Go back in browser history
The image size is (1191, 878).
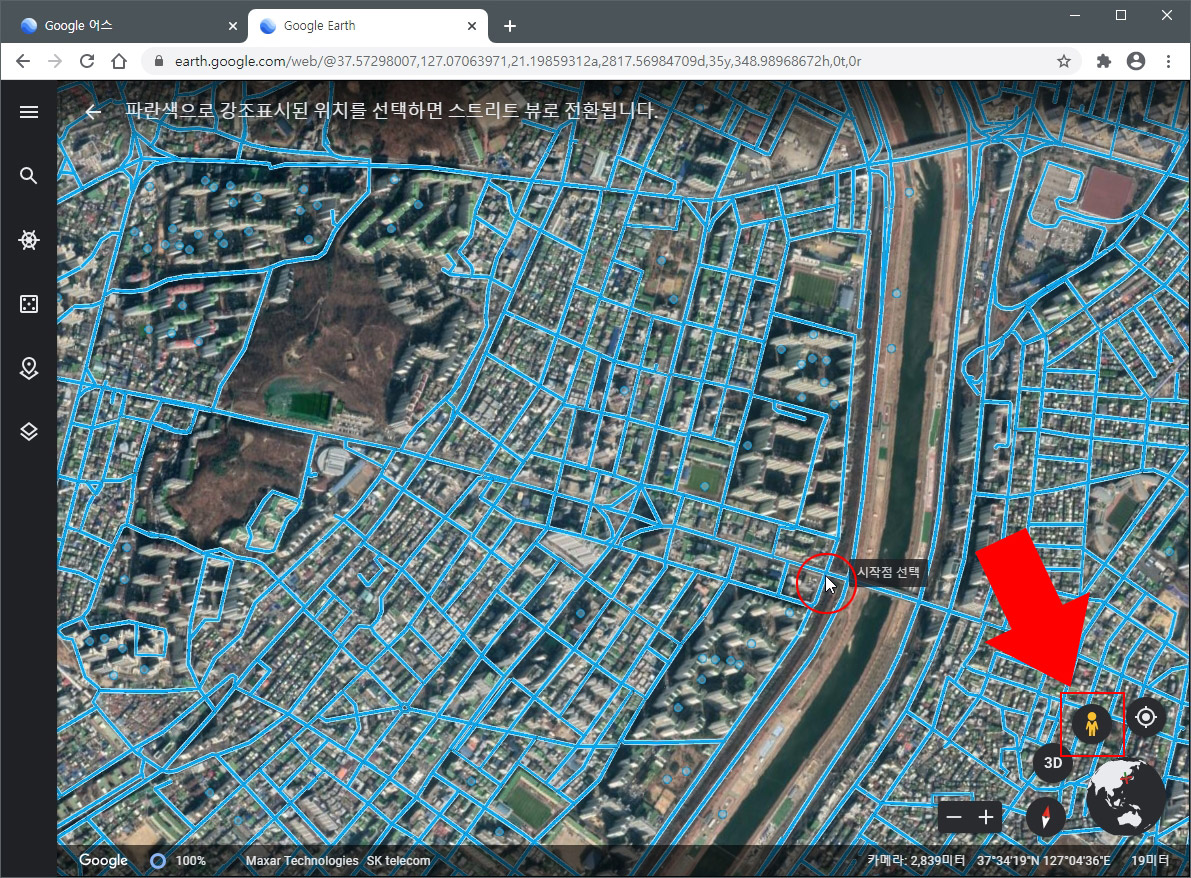click(x=23, y=61)
